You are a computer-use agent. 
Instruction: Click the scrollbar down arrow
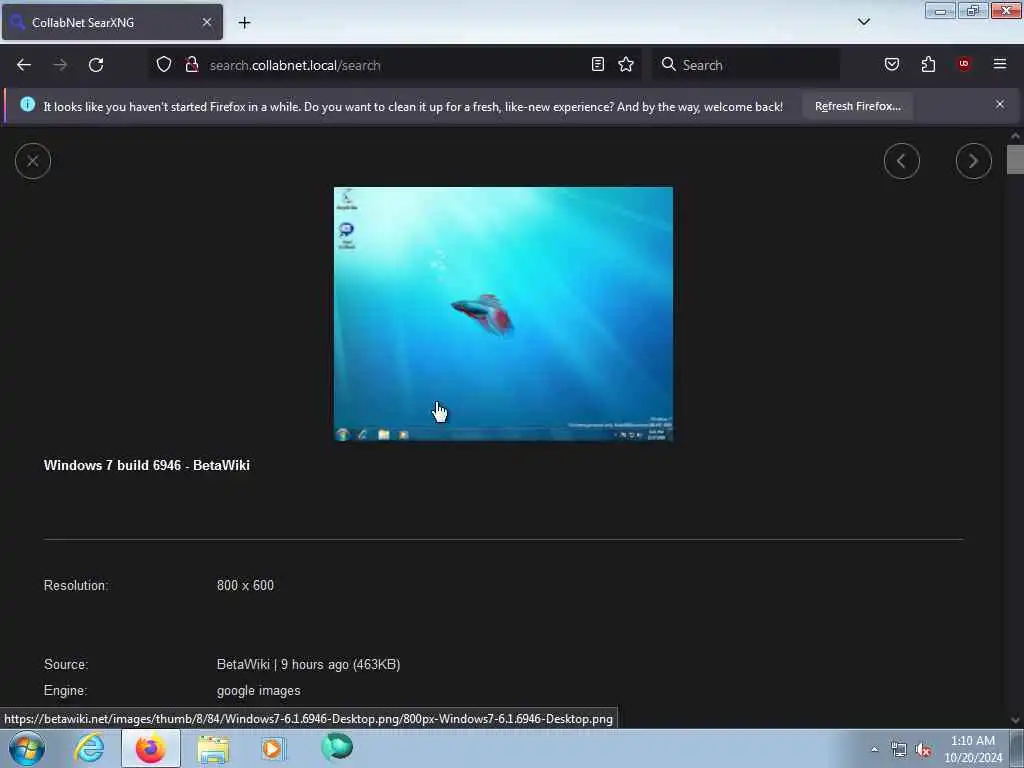(1015, 720)
